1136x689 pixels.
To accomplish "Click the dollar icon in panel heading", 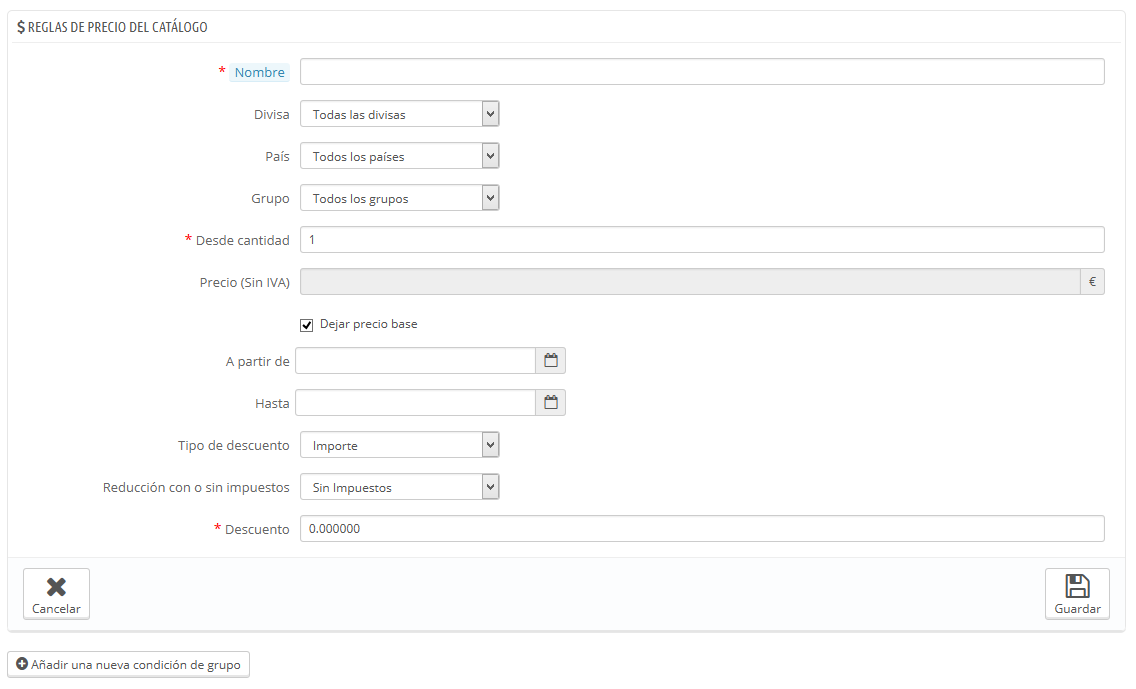I will [21, 28].
